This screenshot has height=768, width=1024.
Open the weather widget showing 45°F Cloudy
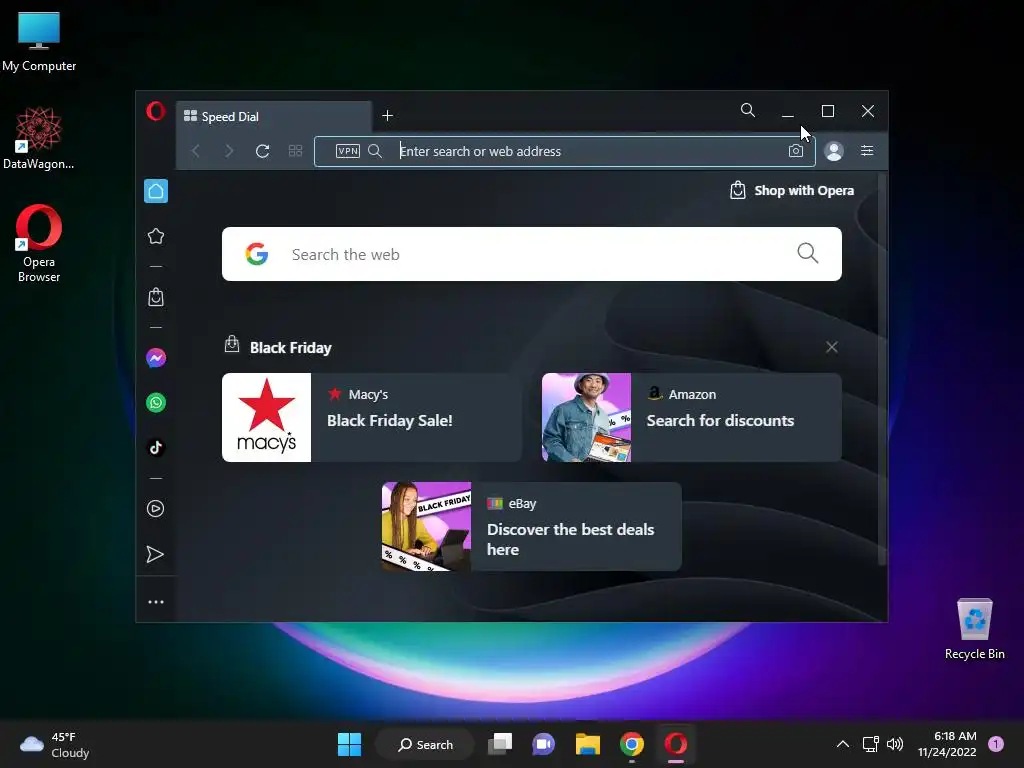(54, 745)
